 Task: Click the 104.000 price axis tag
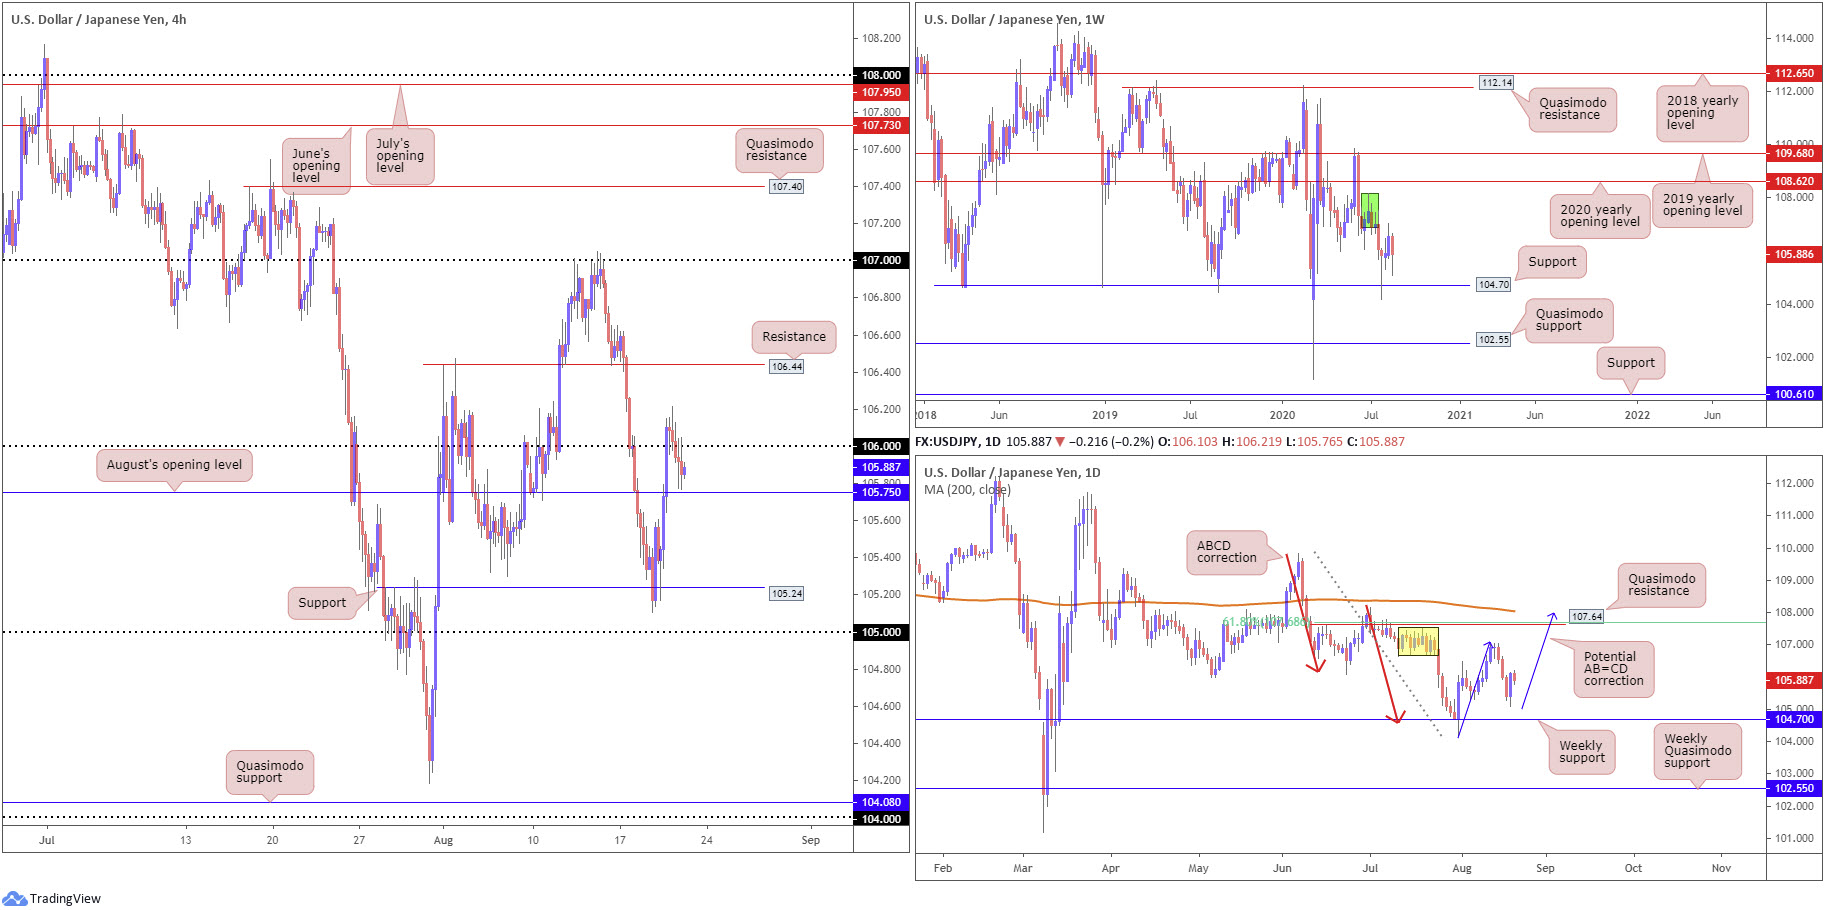click(x=880, y=819)
